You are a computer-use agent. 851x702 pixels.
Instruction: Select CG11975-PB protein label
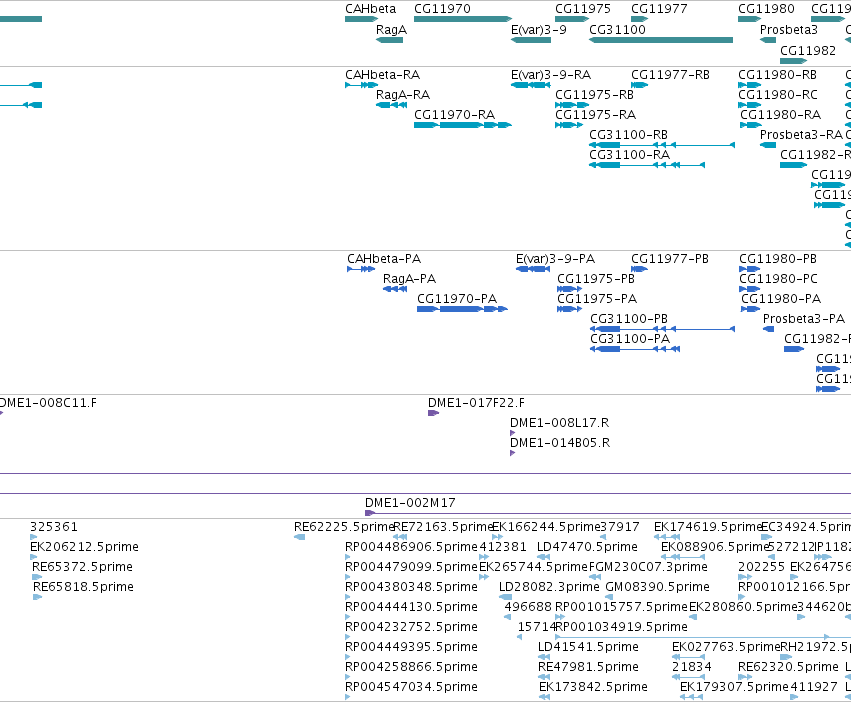click(x=596, y=279)
